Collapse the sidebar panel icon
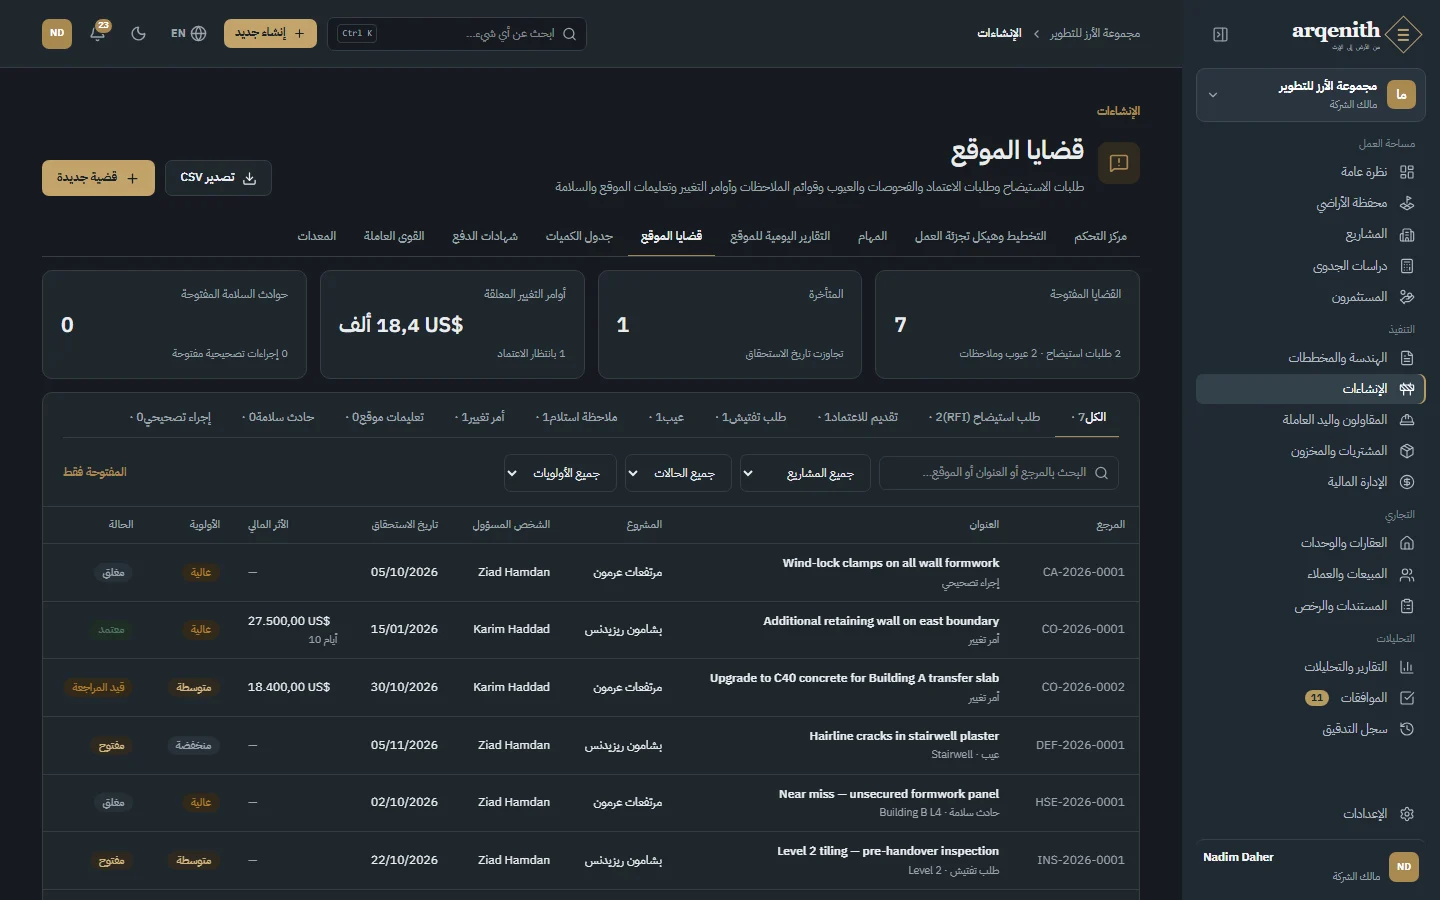The height and width of the screenshot is (900, 1440). [1220, 34]
